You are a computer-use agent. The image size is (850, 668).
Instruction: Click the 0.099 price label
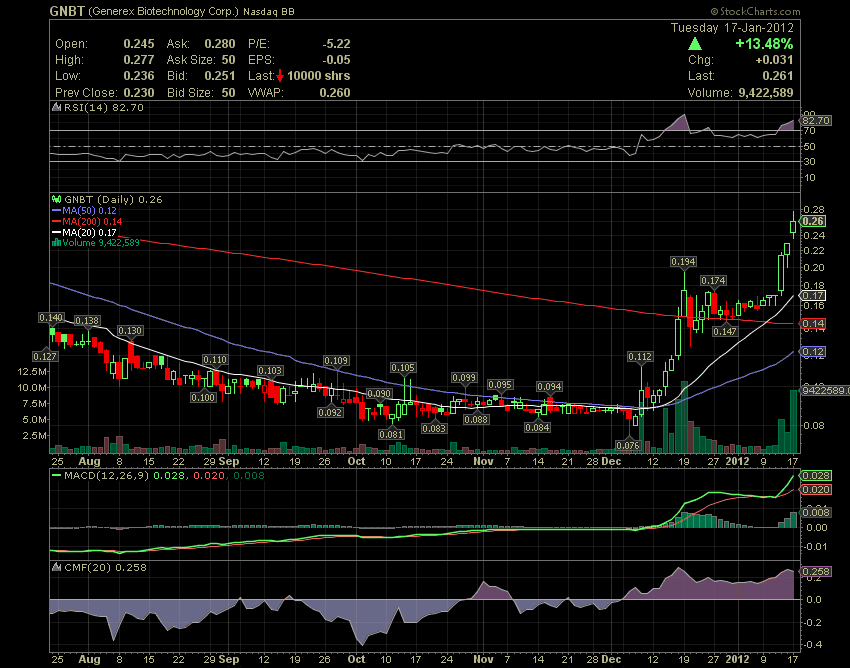464,377
